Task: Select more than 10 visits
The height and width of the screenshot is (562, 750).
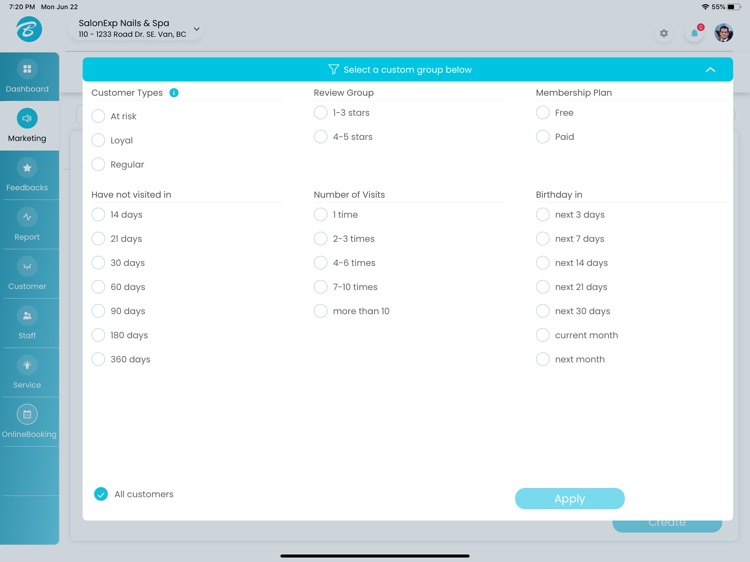Action: tap(320, 311)
